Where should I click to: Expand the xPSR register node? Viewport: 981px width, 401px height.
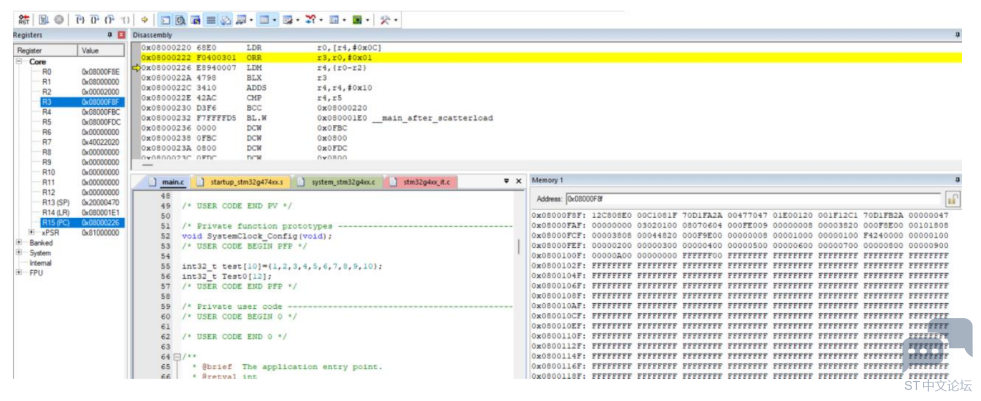(x=31, y=232)
